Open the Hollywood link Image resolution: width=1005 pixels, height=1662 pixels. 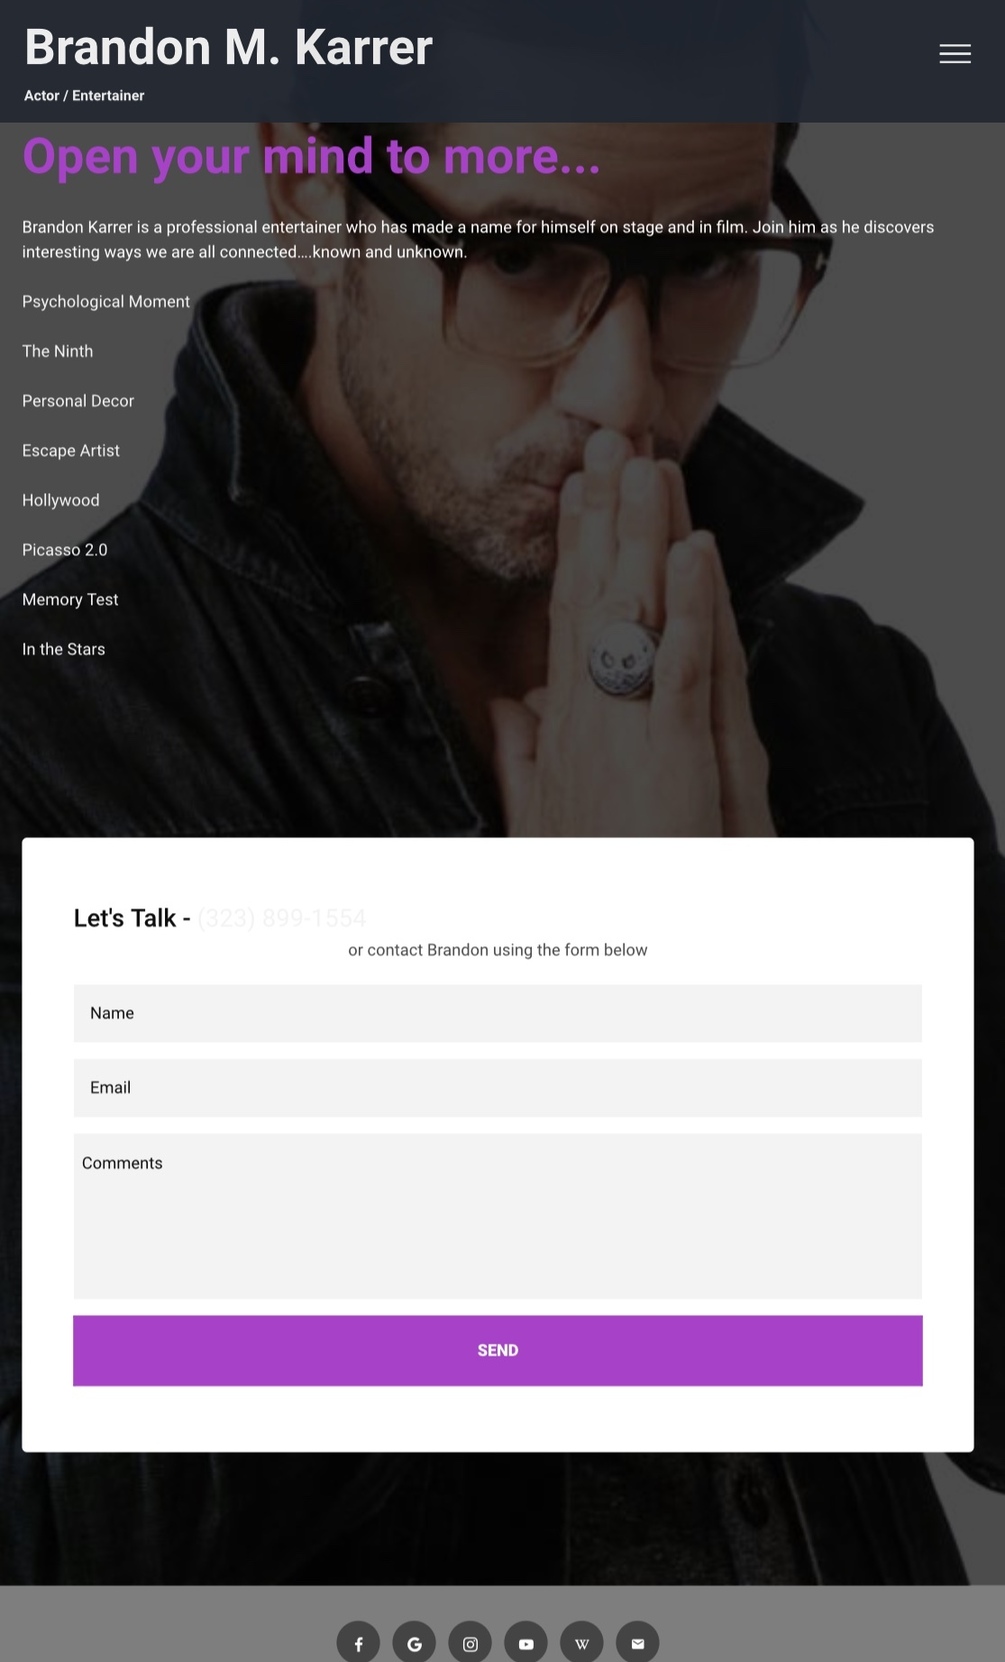61,500
